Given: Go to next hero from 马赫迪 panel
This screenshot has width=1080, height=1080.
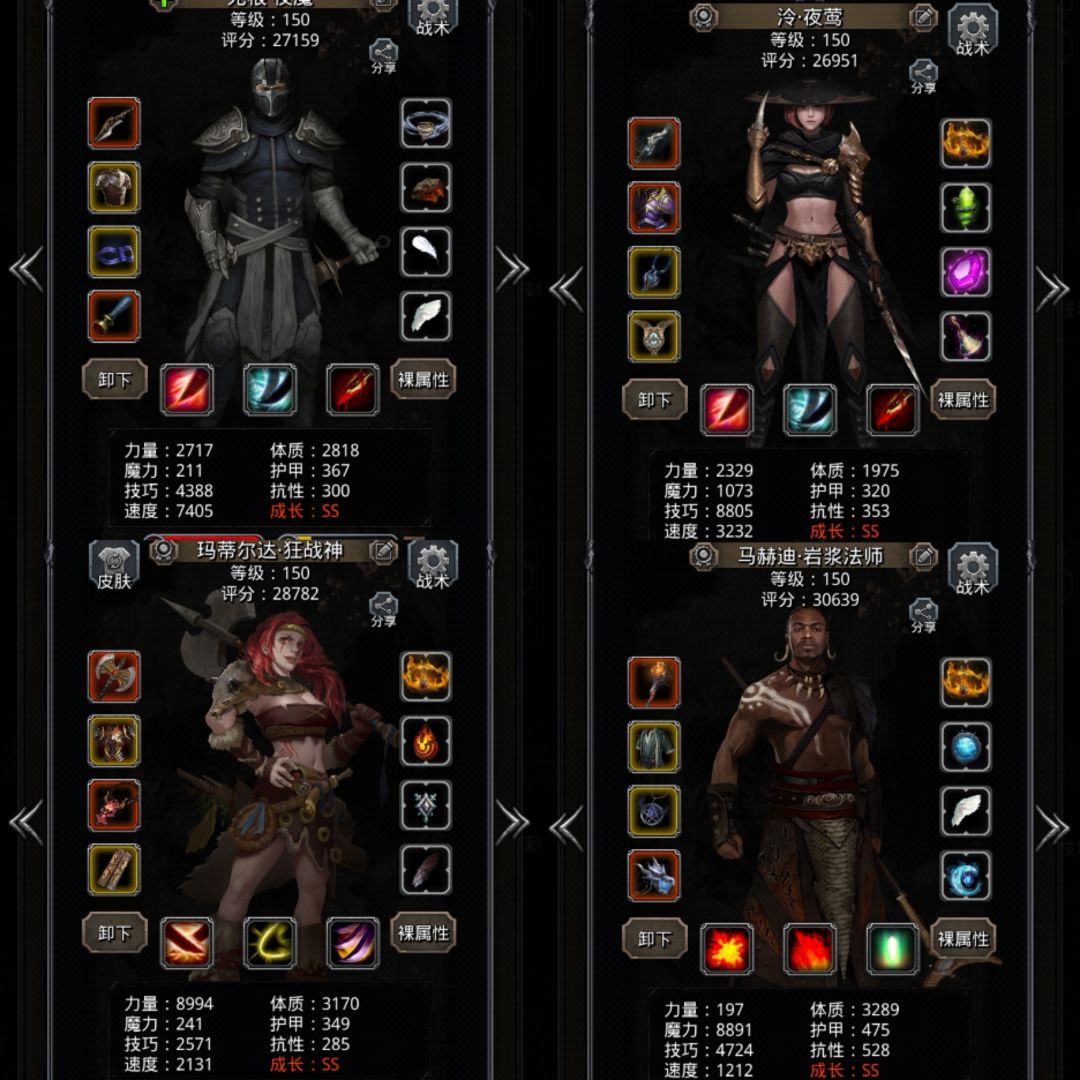Looking at the screenshot, I should (1051, 828).
